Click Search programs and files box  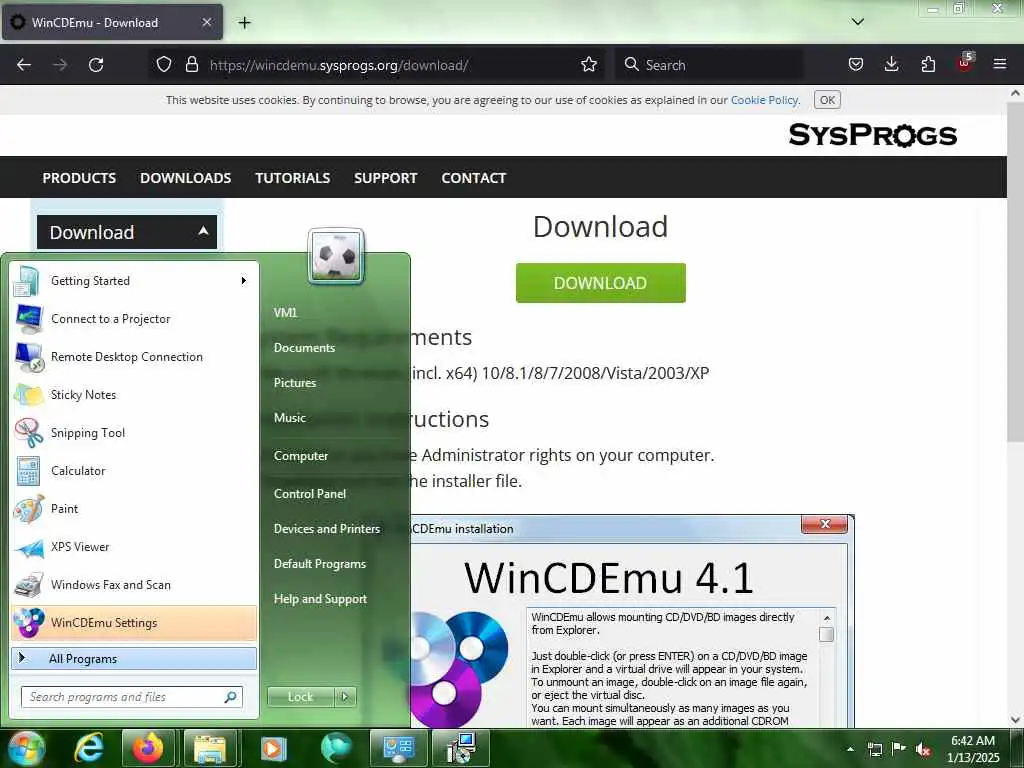pos(132,697)
